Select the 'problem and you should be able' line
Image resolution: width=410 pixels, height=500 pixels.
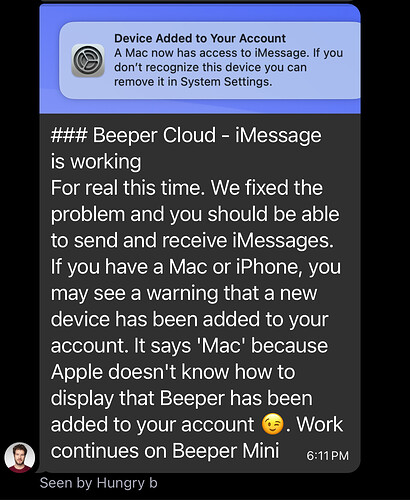click(x=195, y=214)
